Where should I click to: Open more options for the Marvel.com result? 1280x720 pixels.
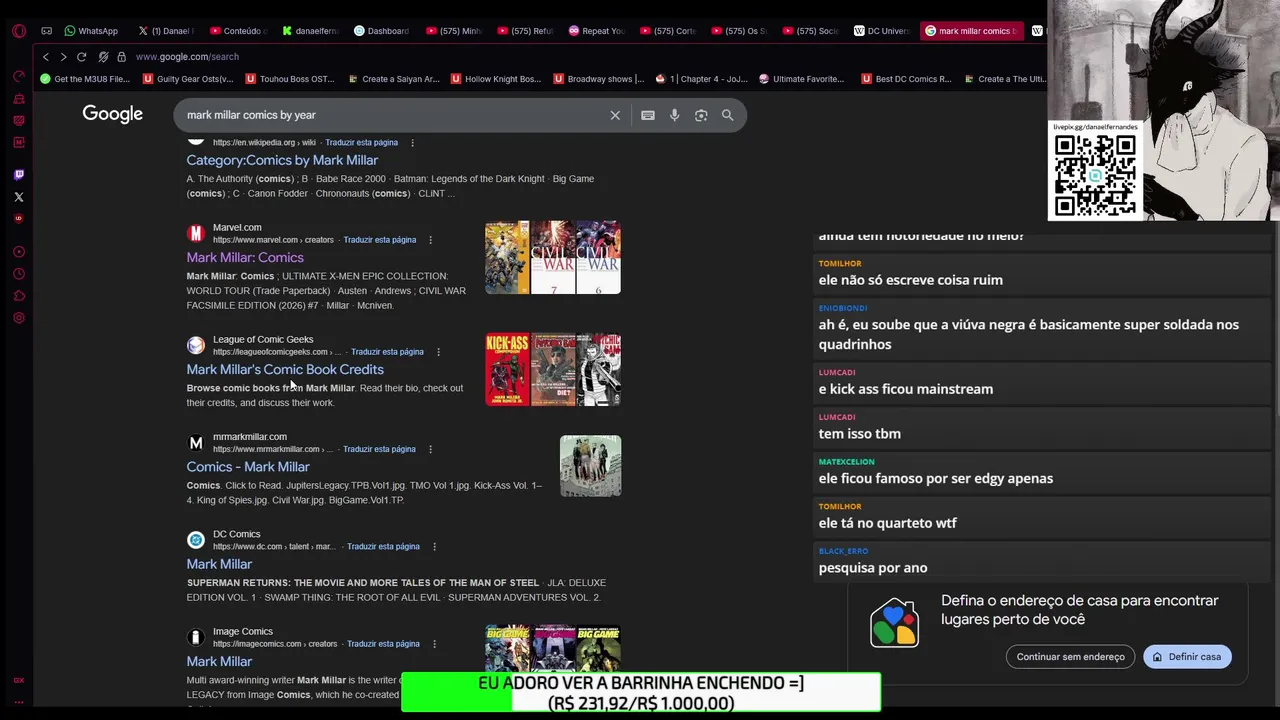(430, 240)
